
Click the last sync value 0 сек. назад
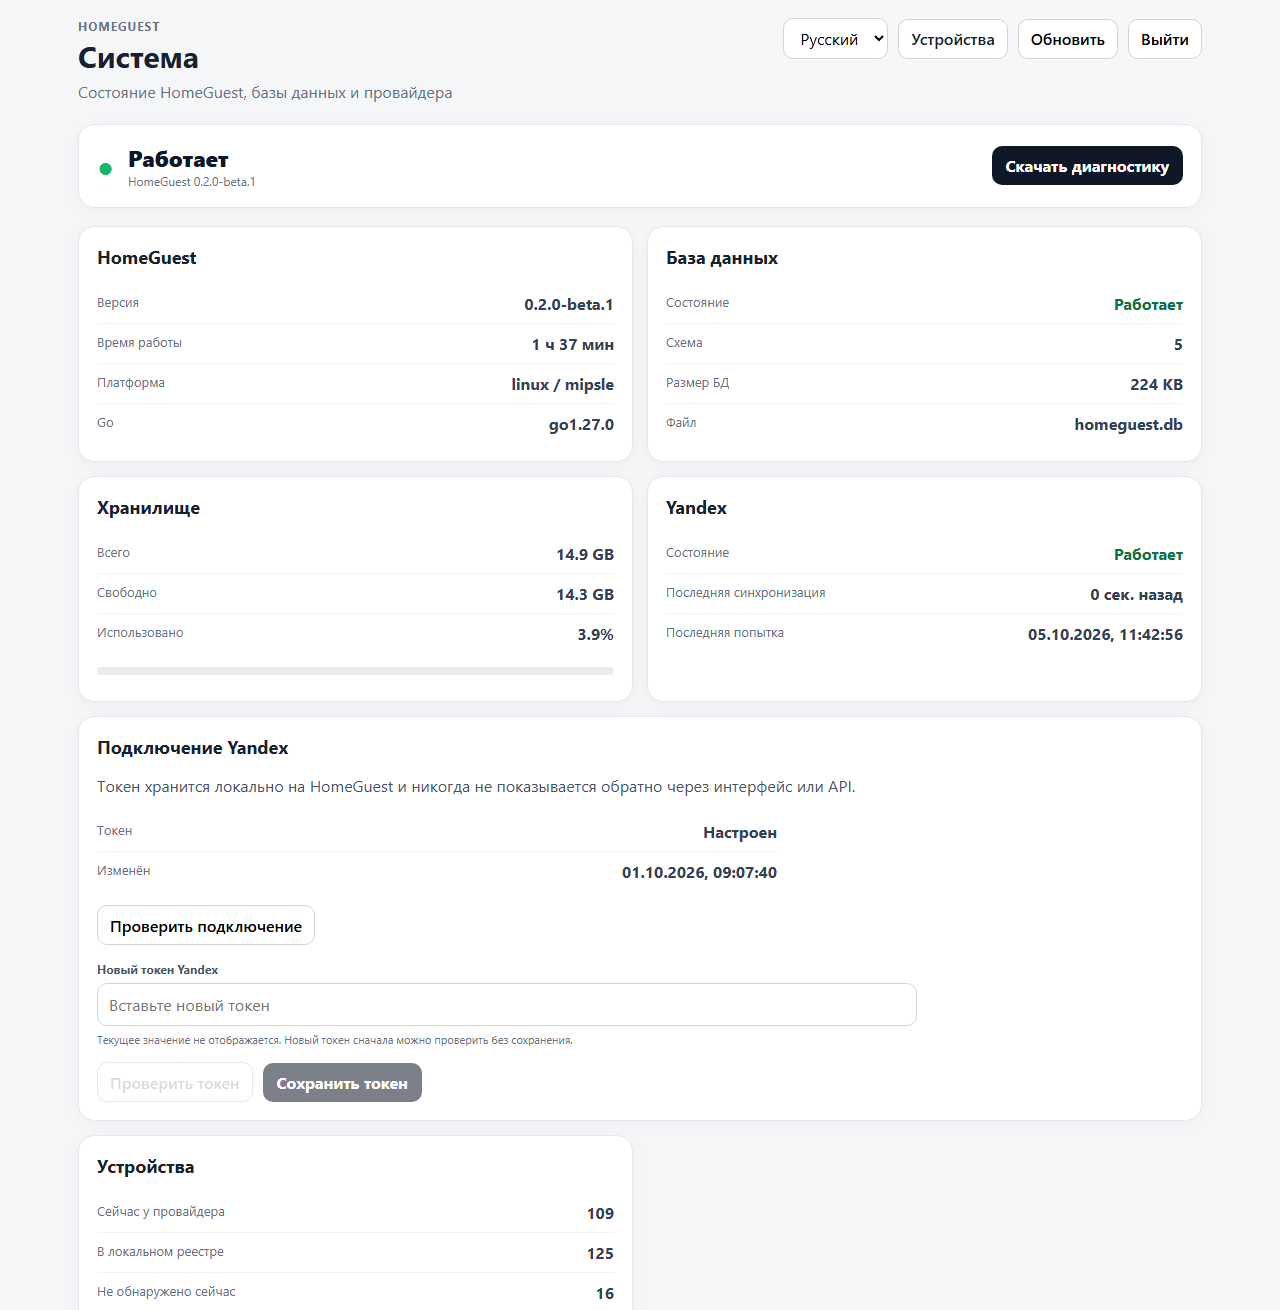[x=1136, y=595]
